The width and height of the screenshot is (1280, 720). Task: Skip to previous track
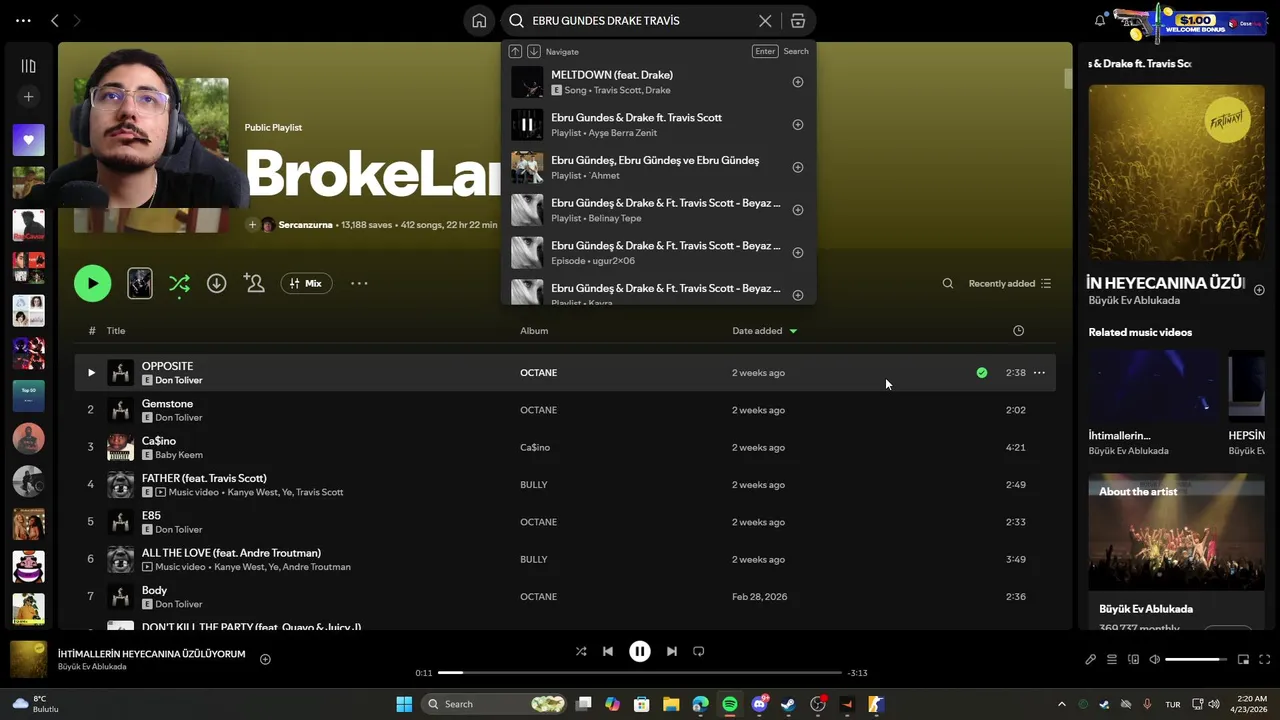608,651
